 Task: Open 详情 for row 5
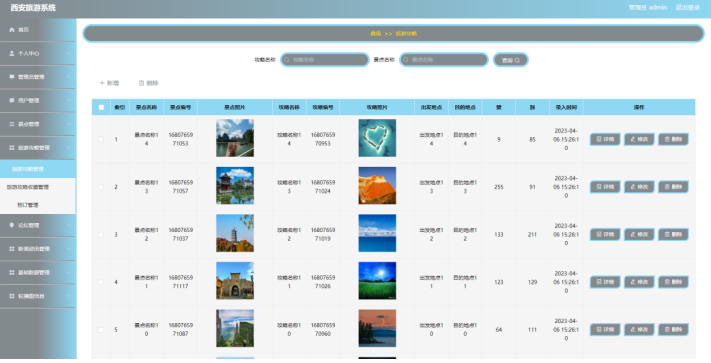pyautogui.click(x=605, y=329)
